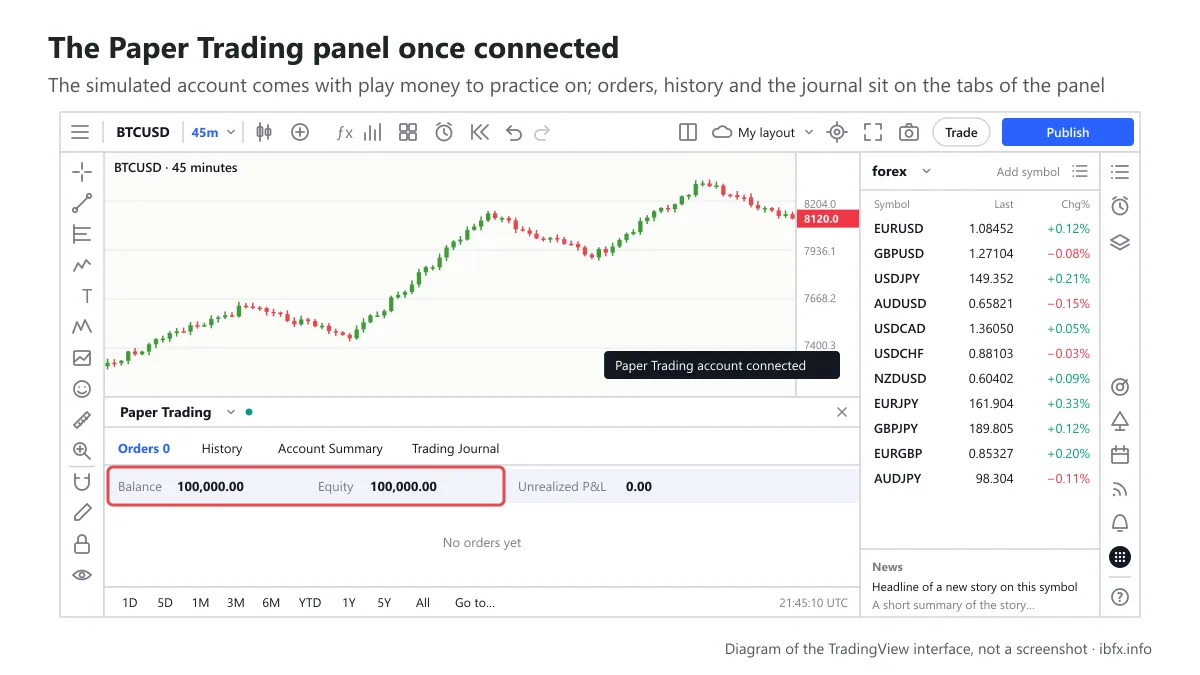Open the hamburger main menu
The image size is (1200, 675).
click(x=80, y=132)
